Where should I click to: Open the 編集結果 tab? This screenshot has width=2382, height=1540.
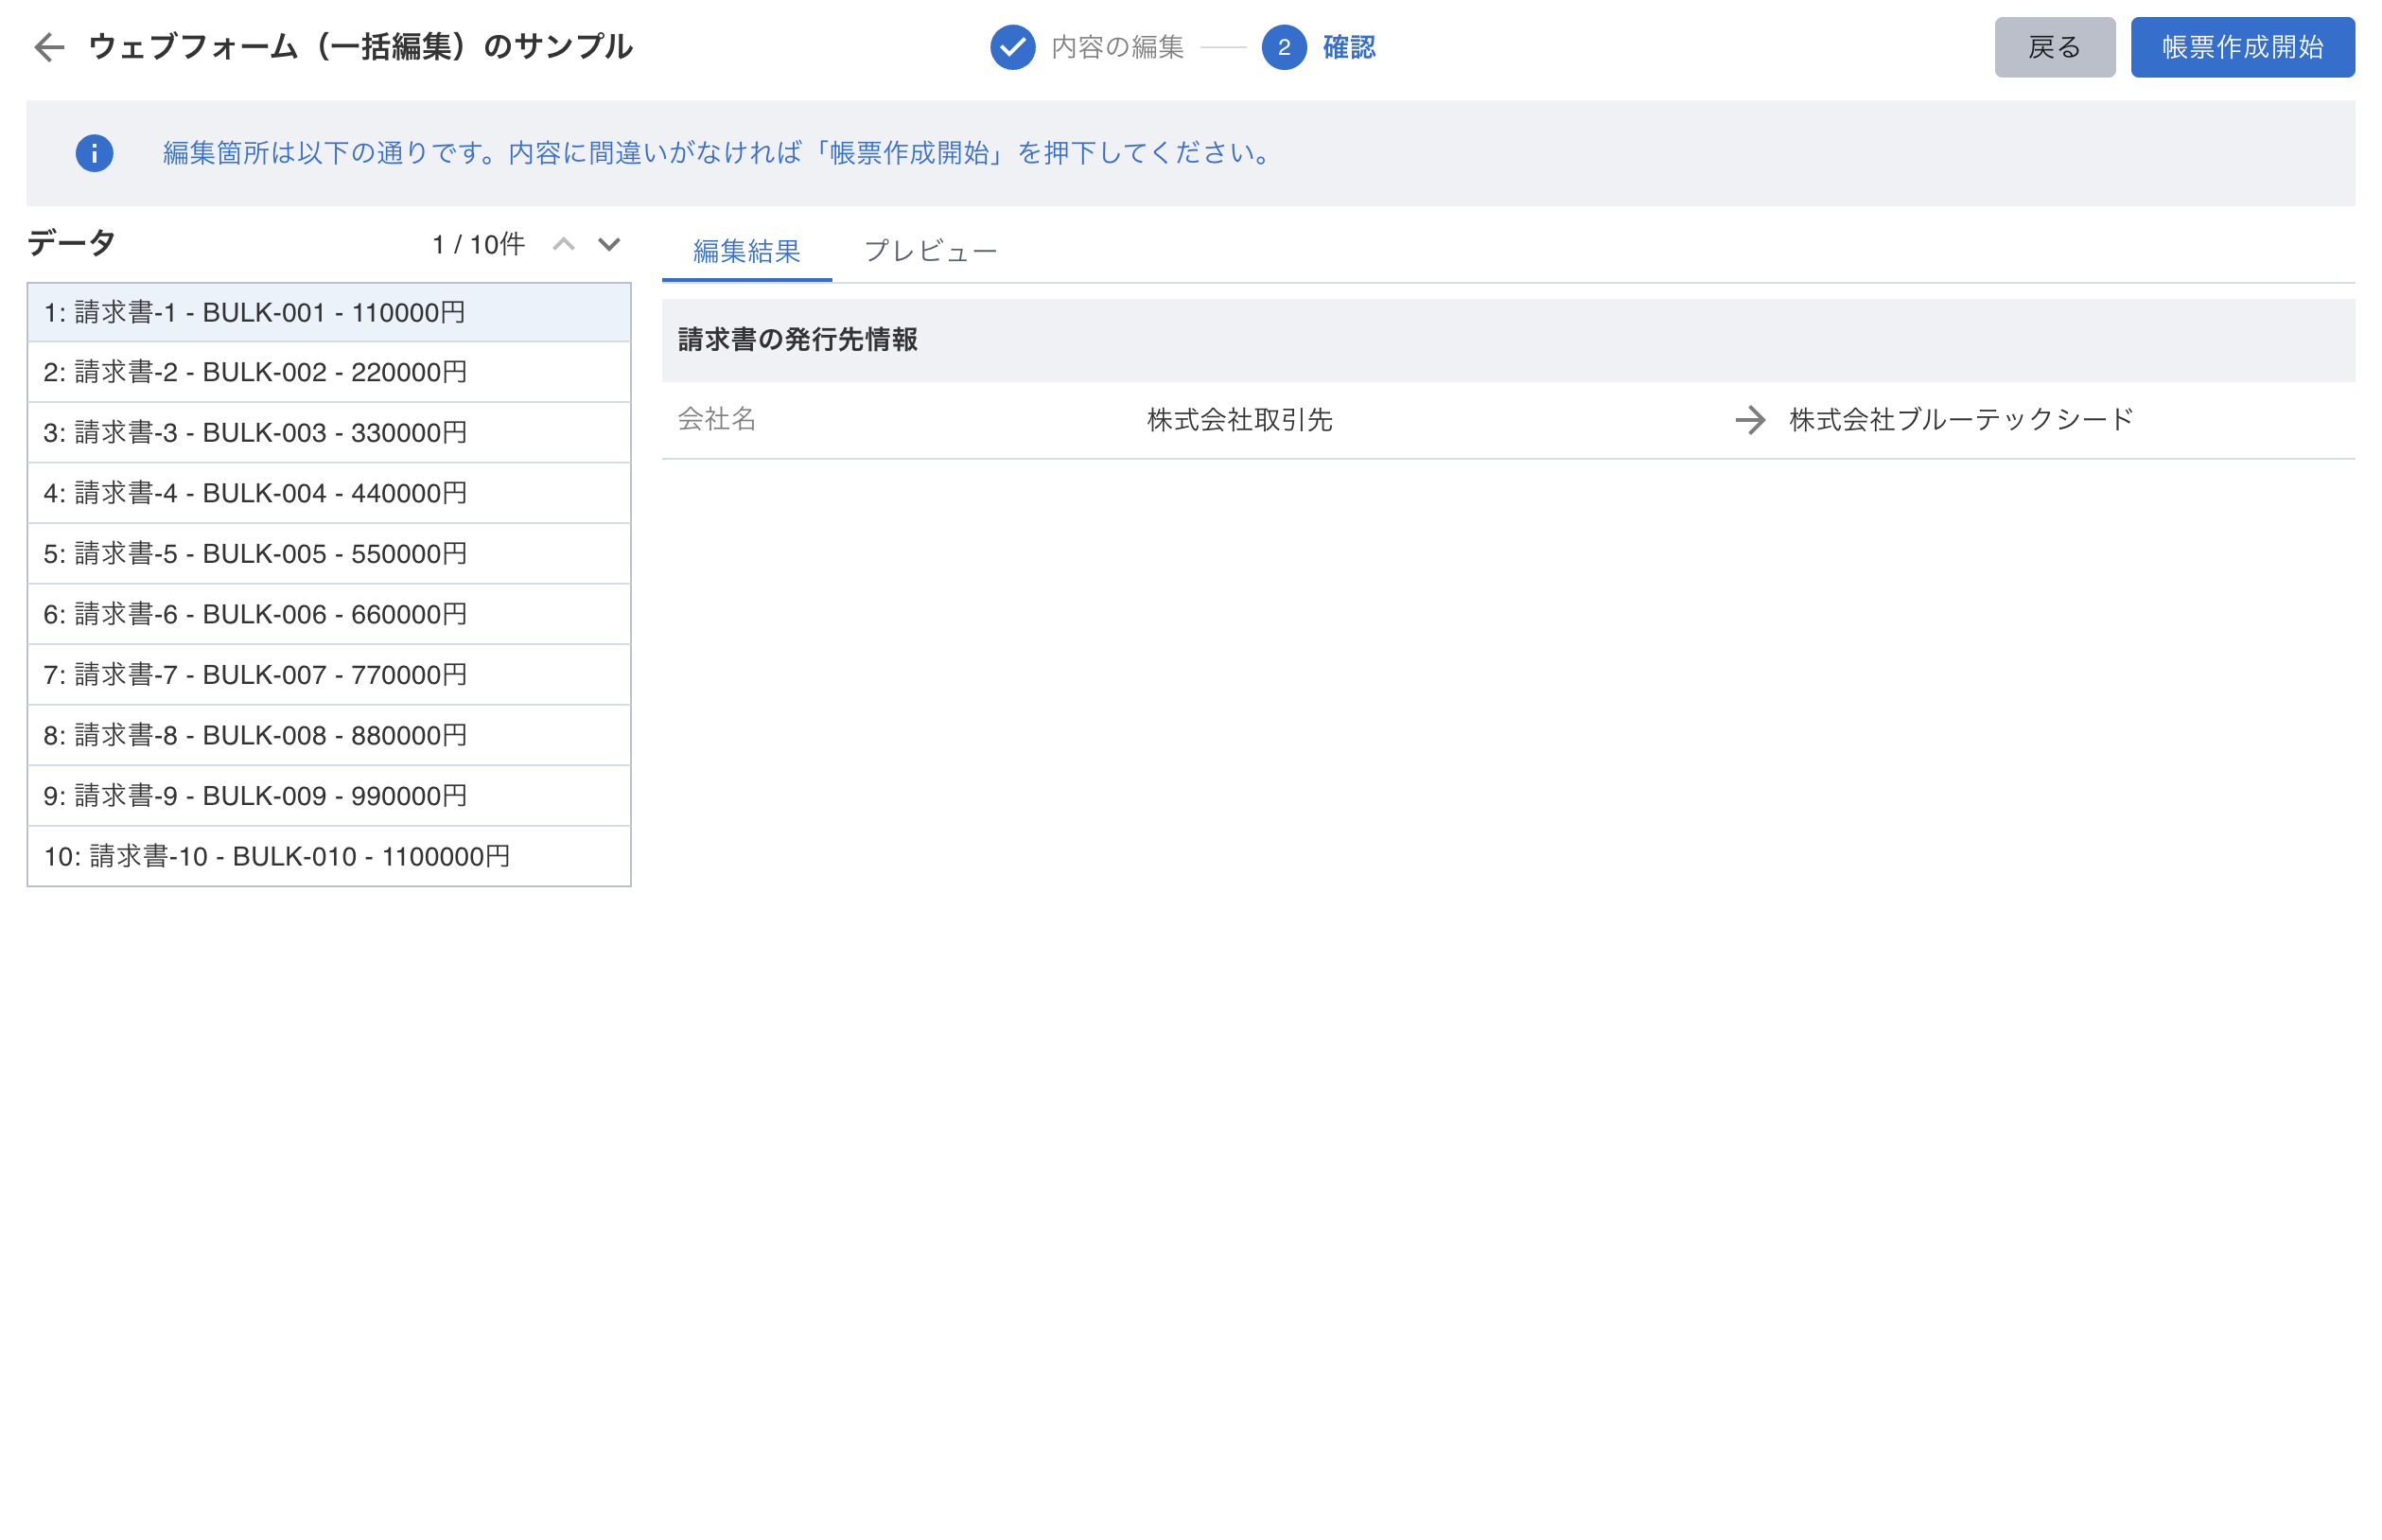pyautogui.click(x=746, y=251)
